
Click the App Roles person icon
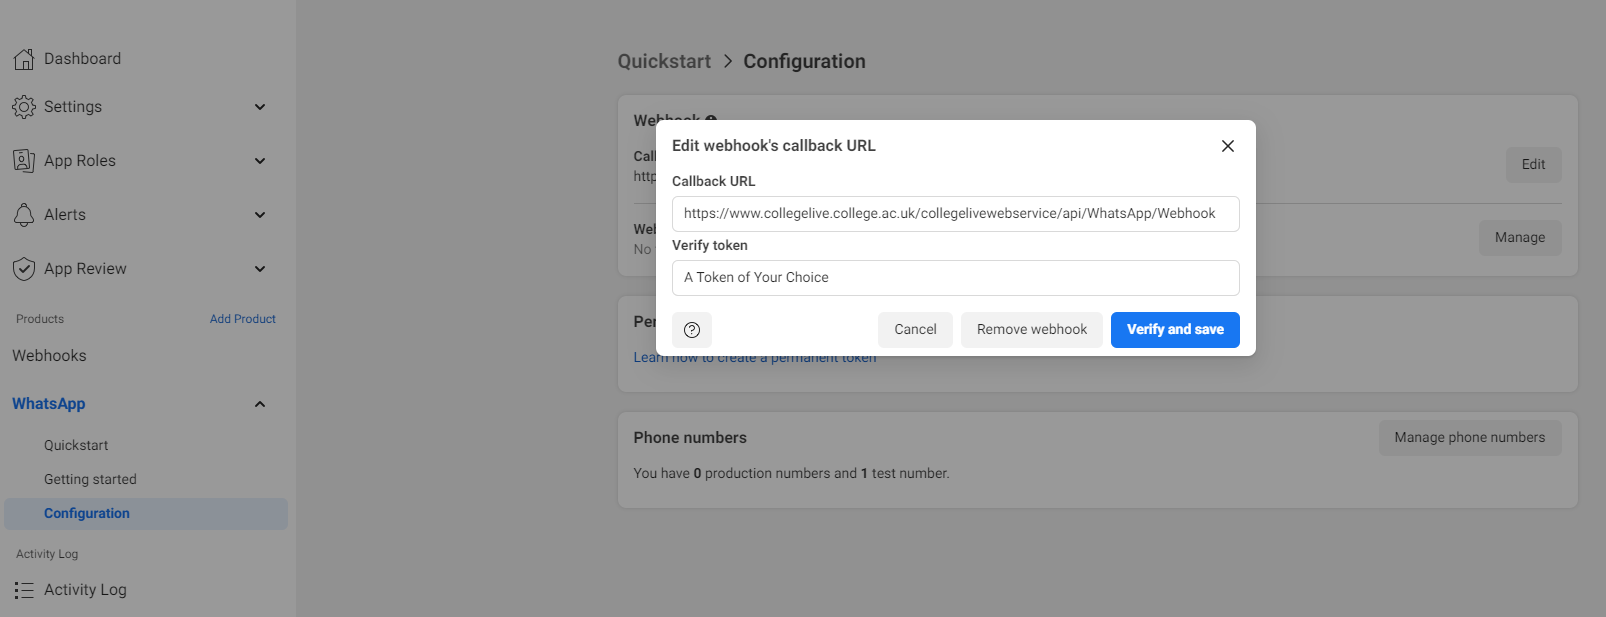click(x=24, y=161)
